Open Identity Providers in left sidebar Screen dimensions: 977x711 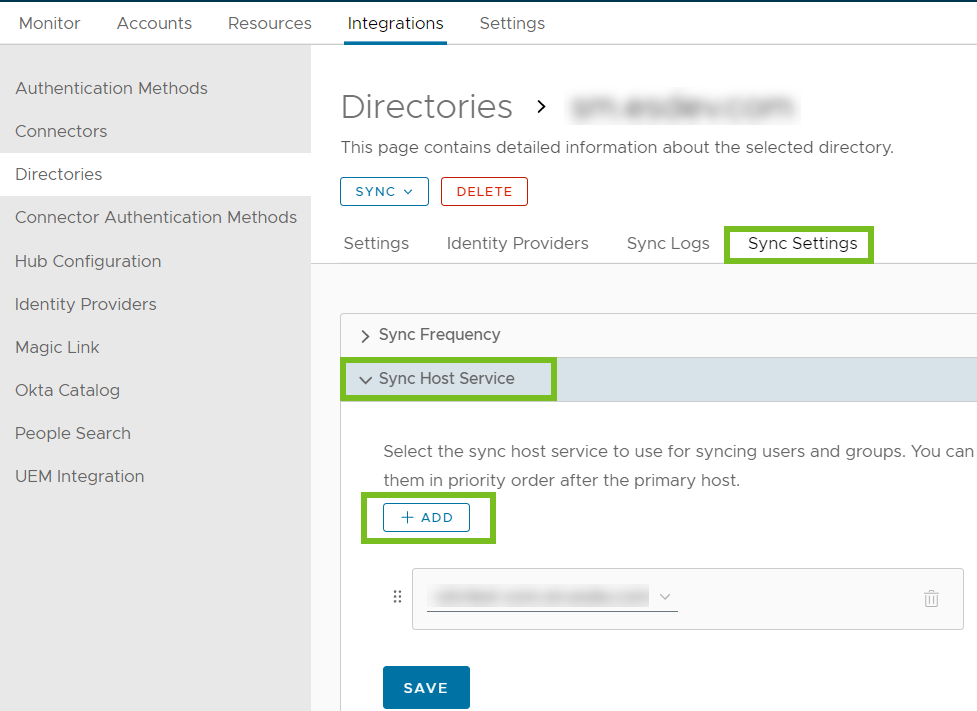tap(86, 304)
